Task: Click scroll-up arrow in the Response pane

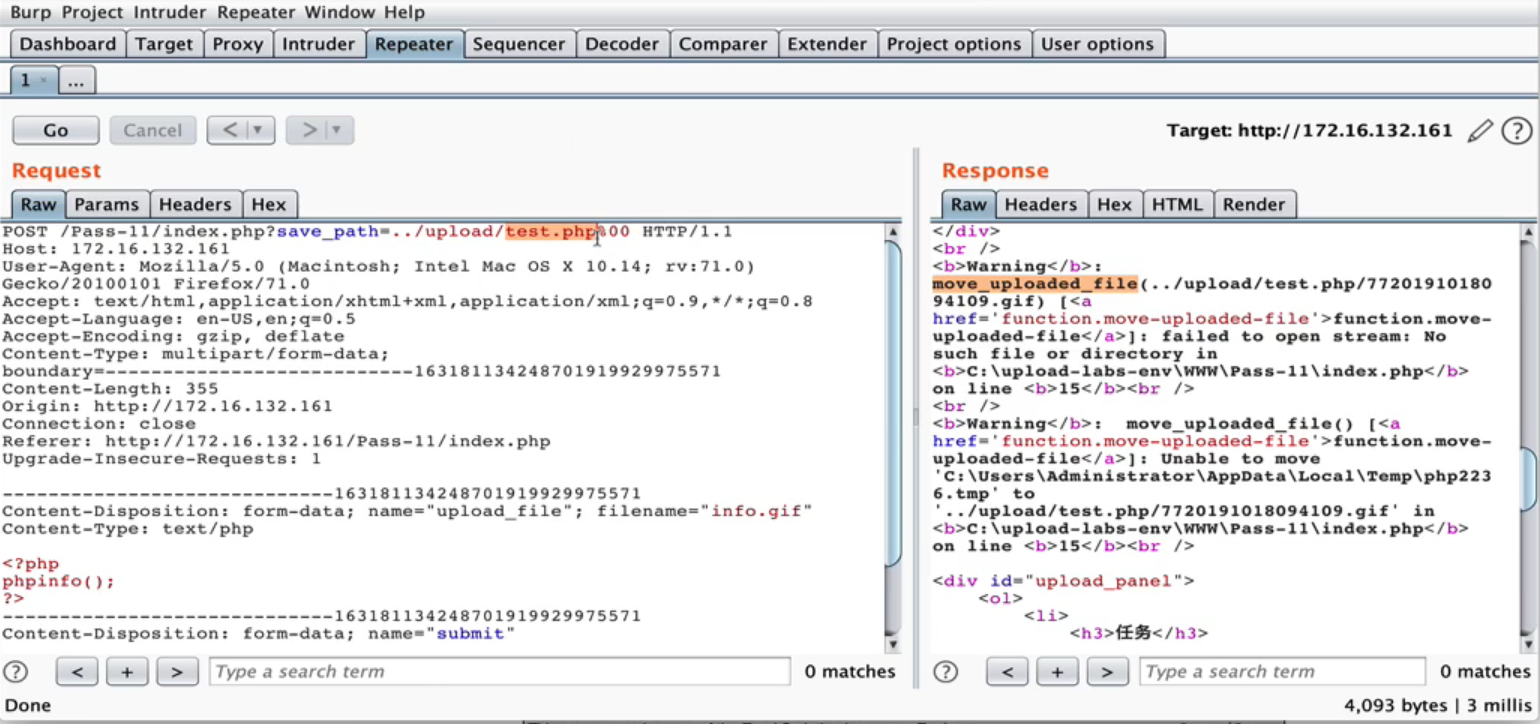Action: click(1528, 232)
